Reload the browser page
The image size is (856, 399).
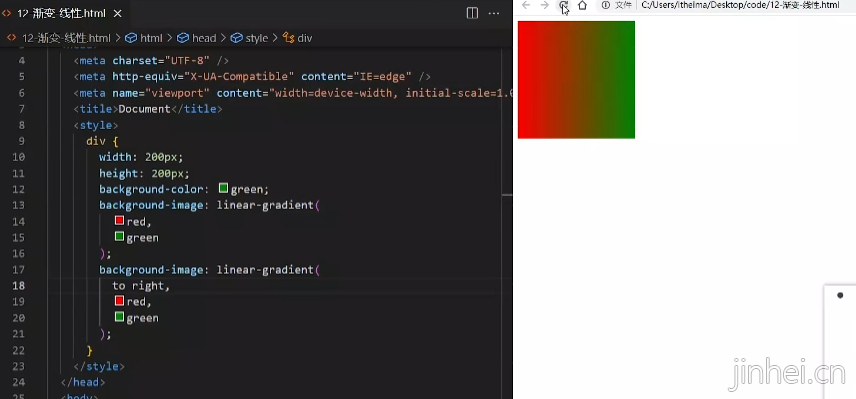pyautogui.click(x=563, y=5)
